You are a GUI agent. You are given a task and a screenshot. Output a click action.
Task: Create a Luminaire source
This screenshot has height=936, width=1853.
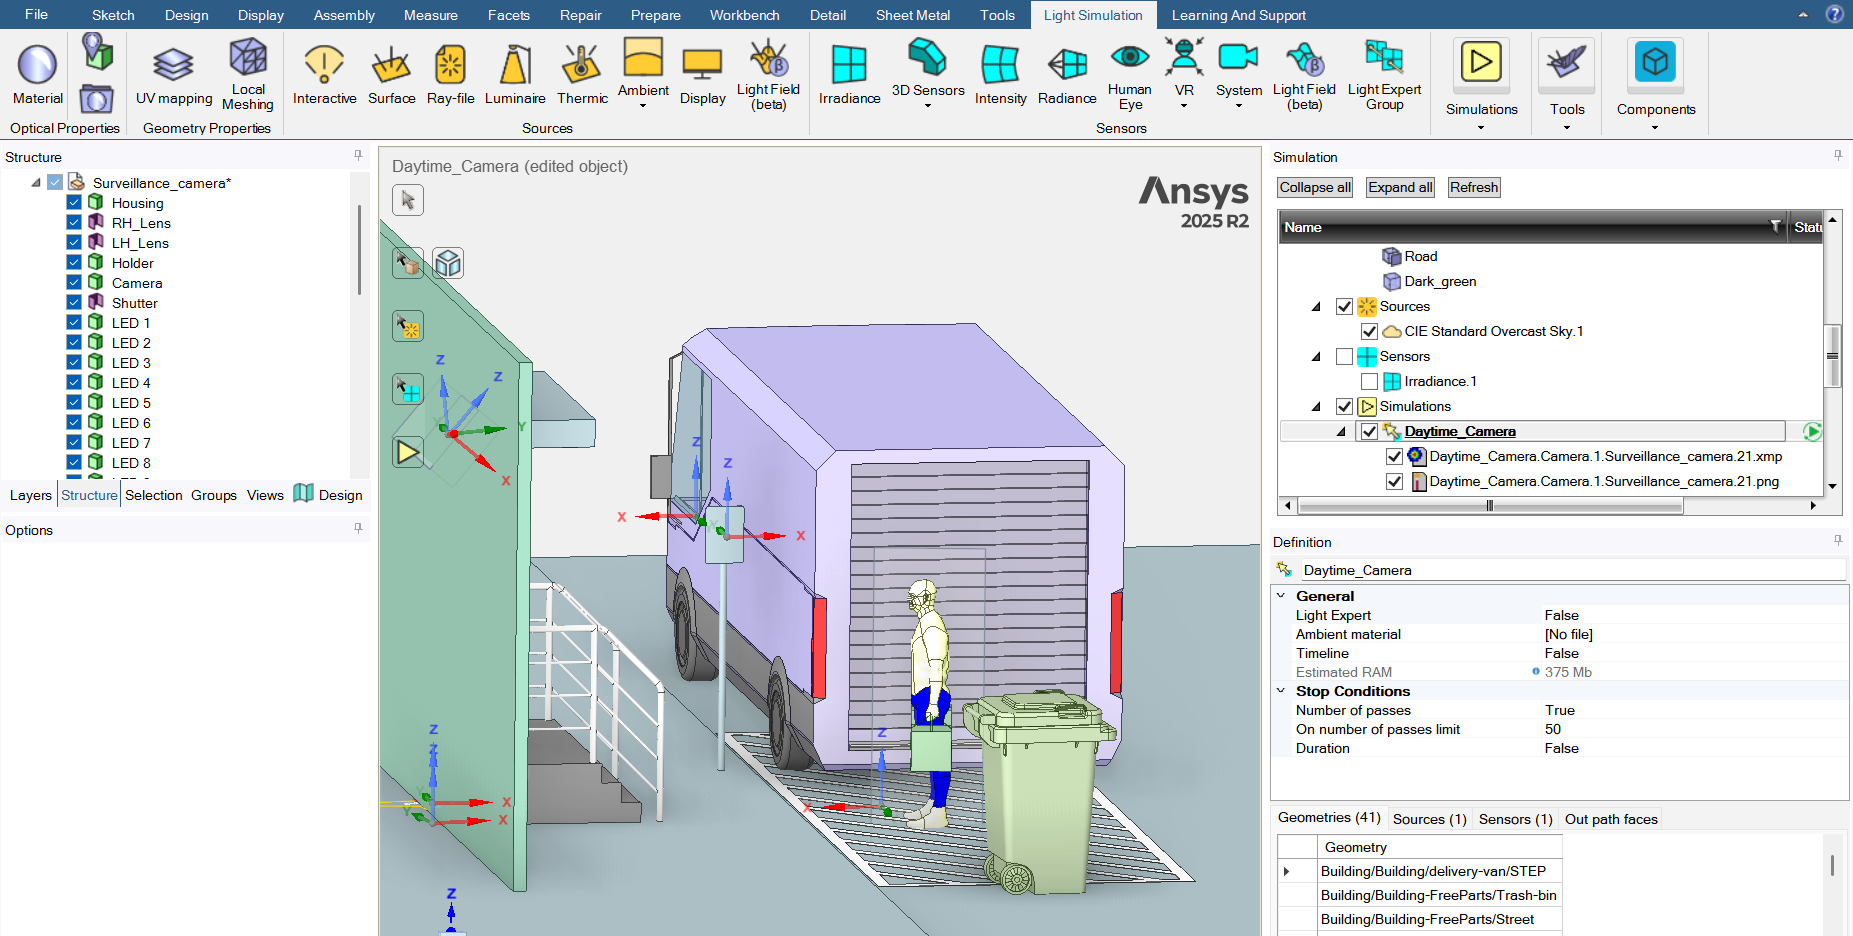click(515, 75)
